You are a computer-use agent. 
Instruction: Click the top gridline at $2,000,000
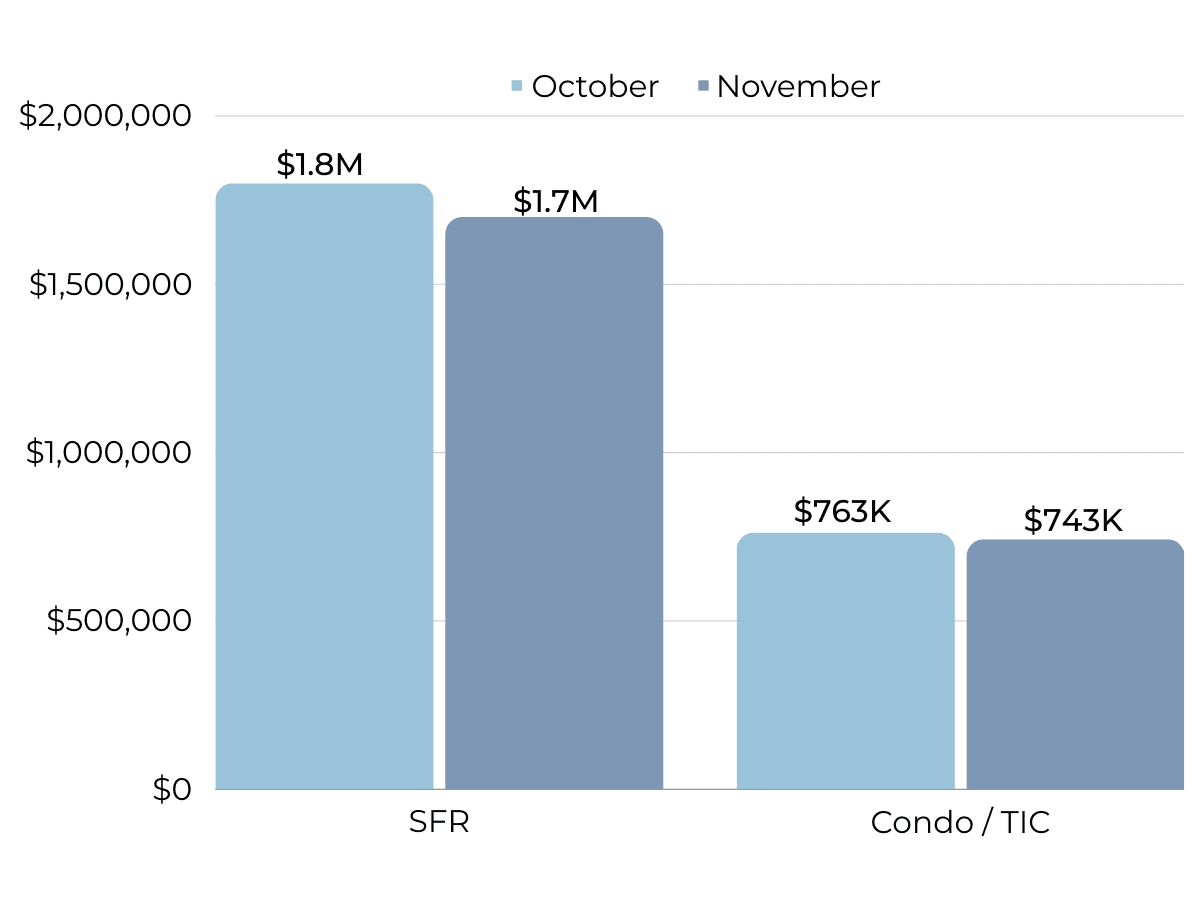[900, 116]
